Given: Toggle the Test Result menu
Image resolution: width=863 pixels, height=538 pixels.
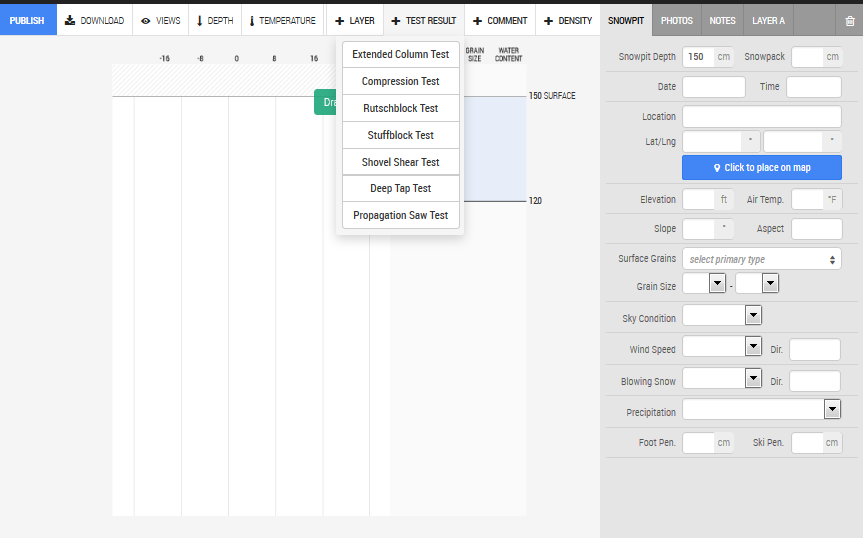Looking at the screenshot, I should click(424, 20).
